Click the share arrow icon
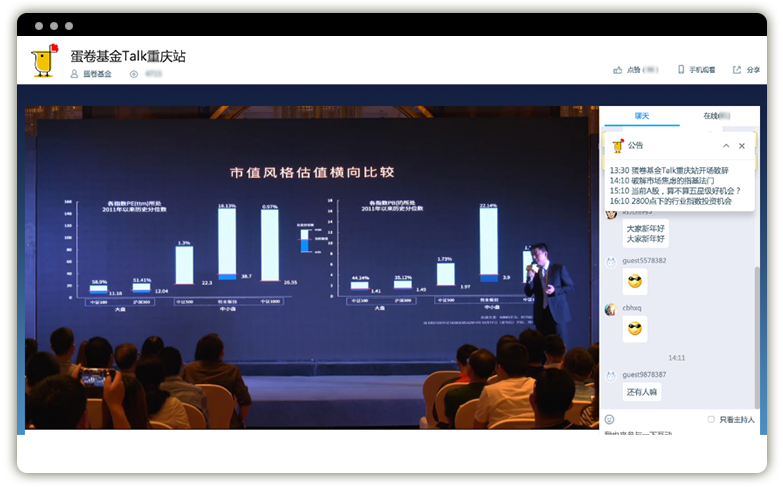The width and height of the screenshot is (783, 487). point(737,70)
